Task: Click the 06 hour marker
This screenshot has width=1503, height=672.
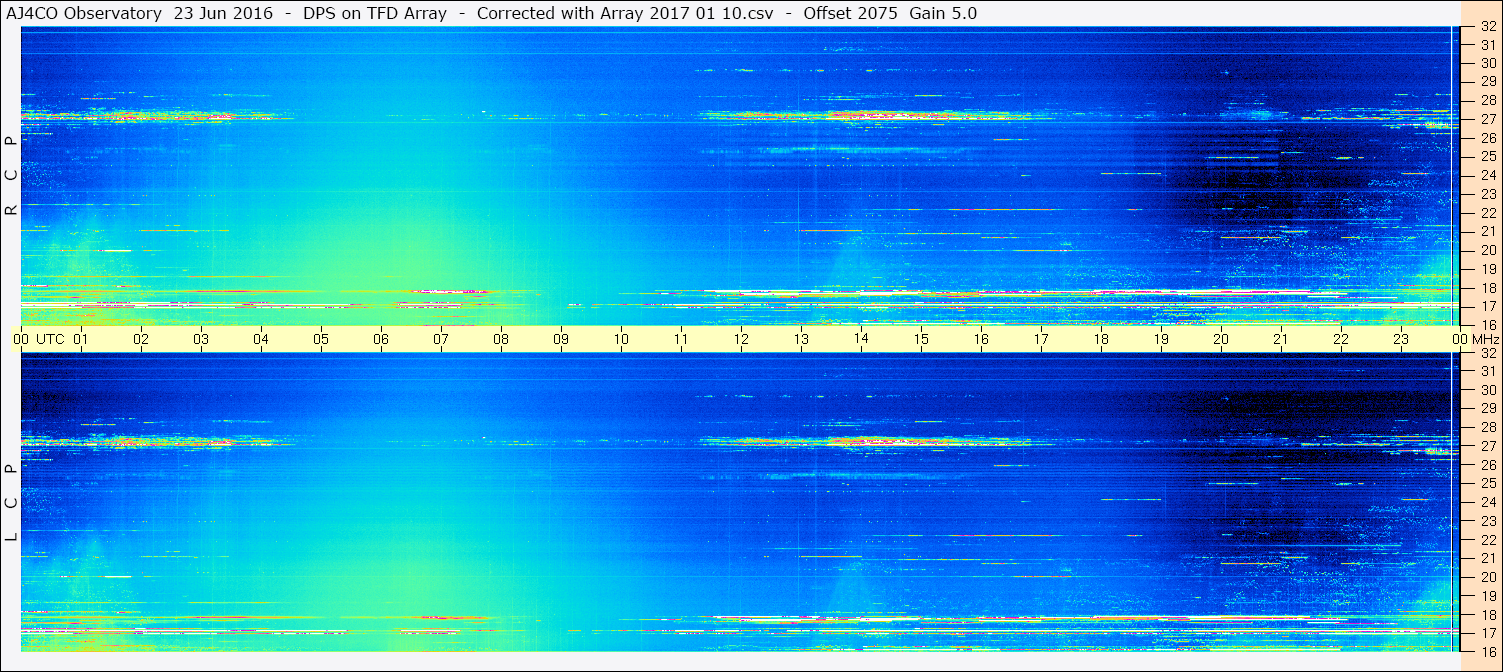Action: [381, 339]
